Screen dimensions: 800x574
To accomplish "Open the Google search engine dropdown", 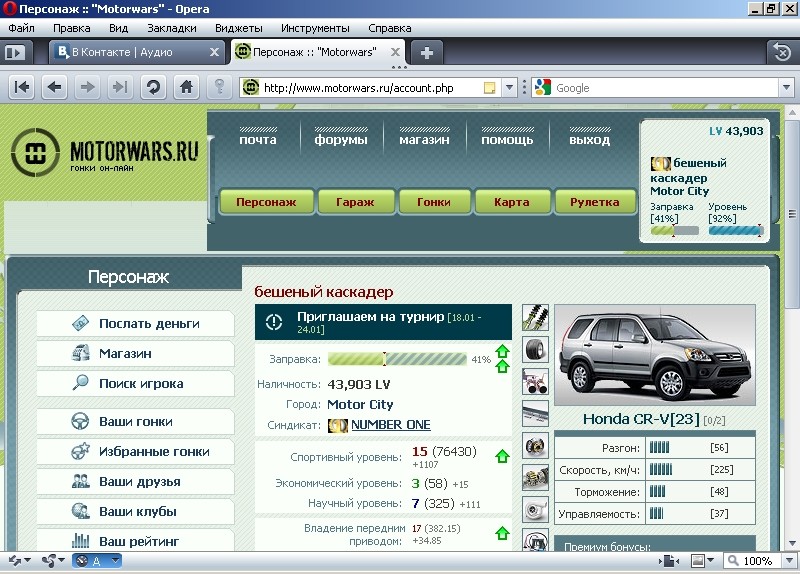I will [786, 88].
